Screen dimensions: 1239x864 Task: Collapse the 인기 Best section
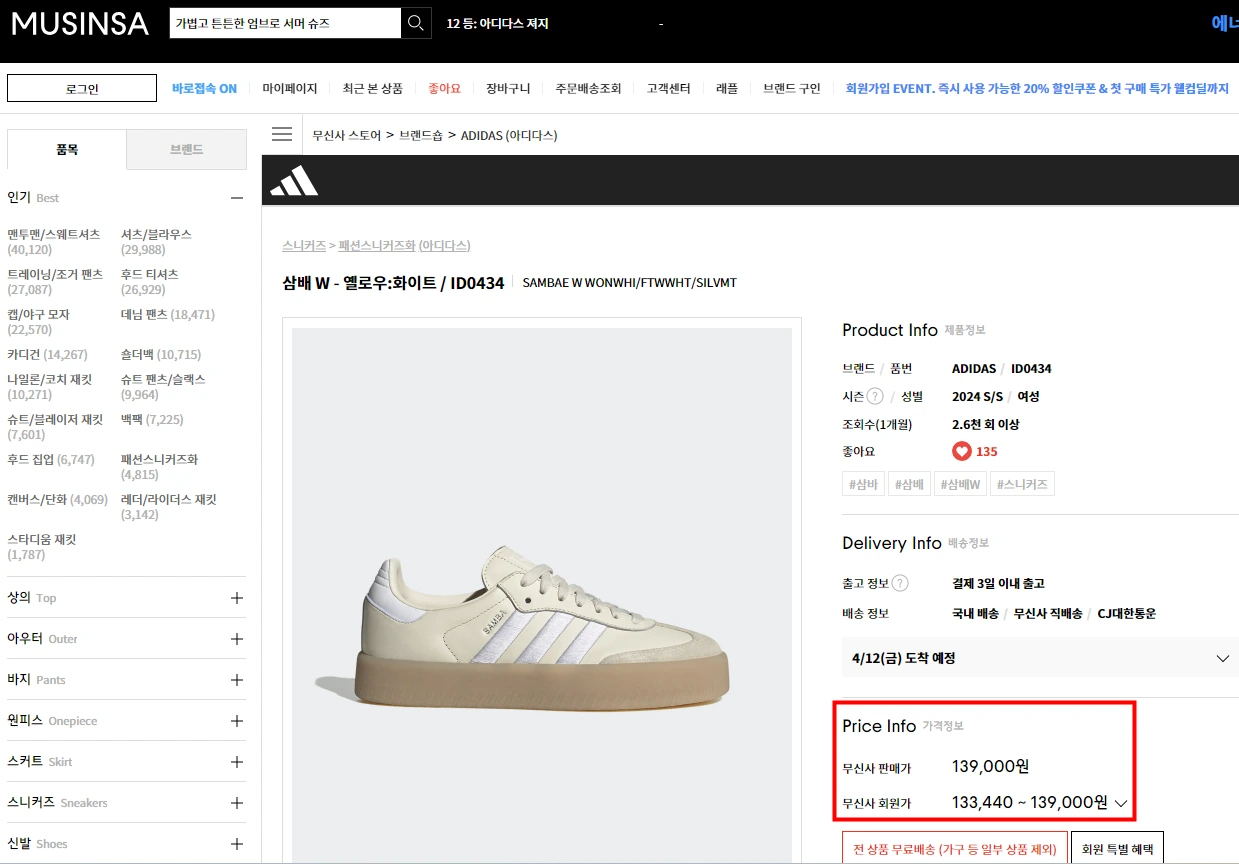pyautogui.click(x=237, y=197)
